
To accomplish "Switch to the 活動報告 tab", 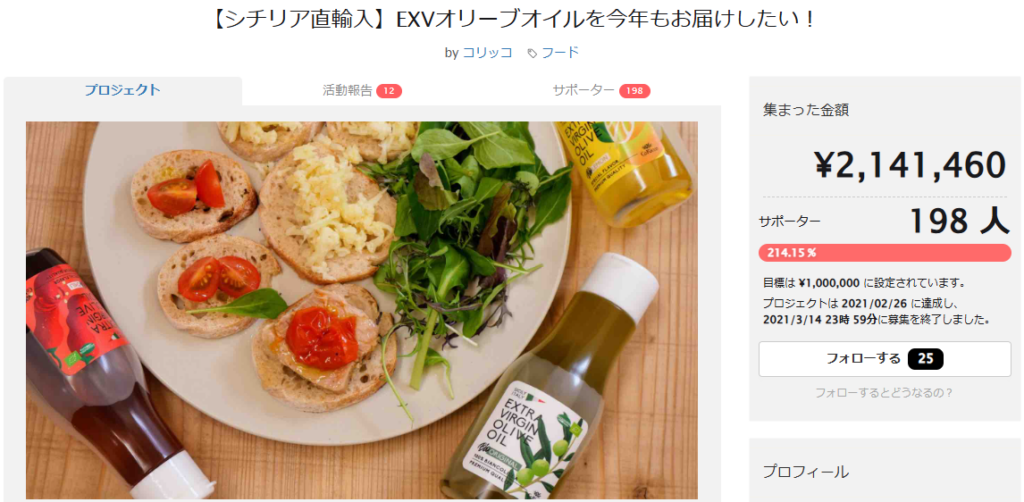I will tap(362, 91).
